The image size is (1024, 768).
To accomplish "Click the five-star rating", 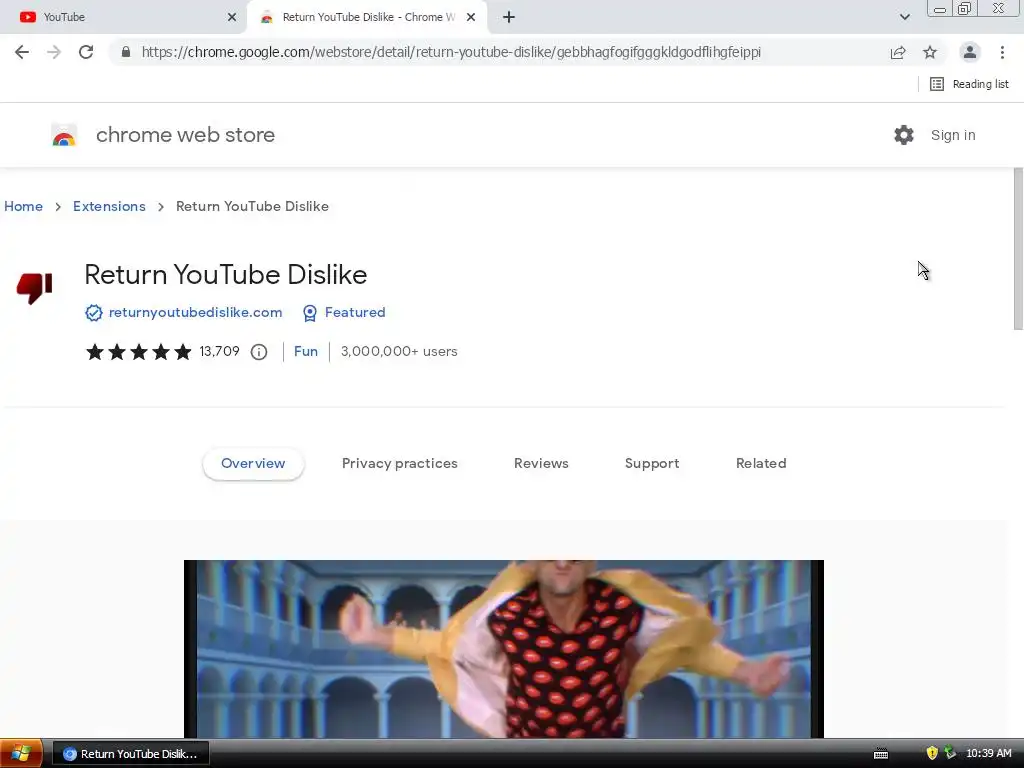I will coord(138,352).
